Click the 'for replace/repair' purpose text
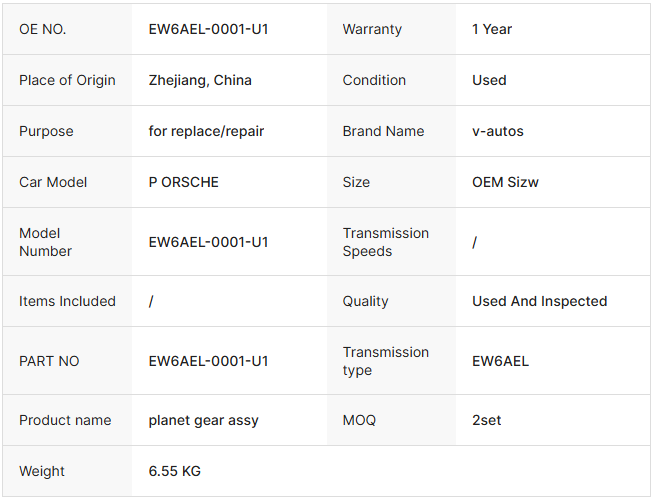The image size is (658, 504). pos(206,131)
